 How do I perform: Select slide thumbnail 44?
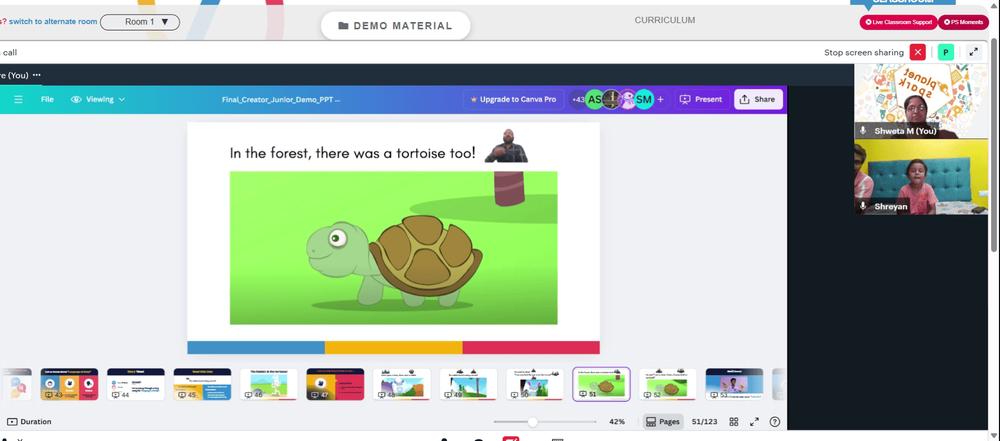(x=136, y=384)
